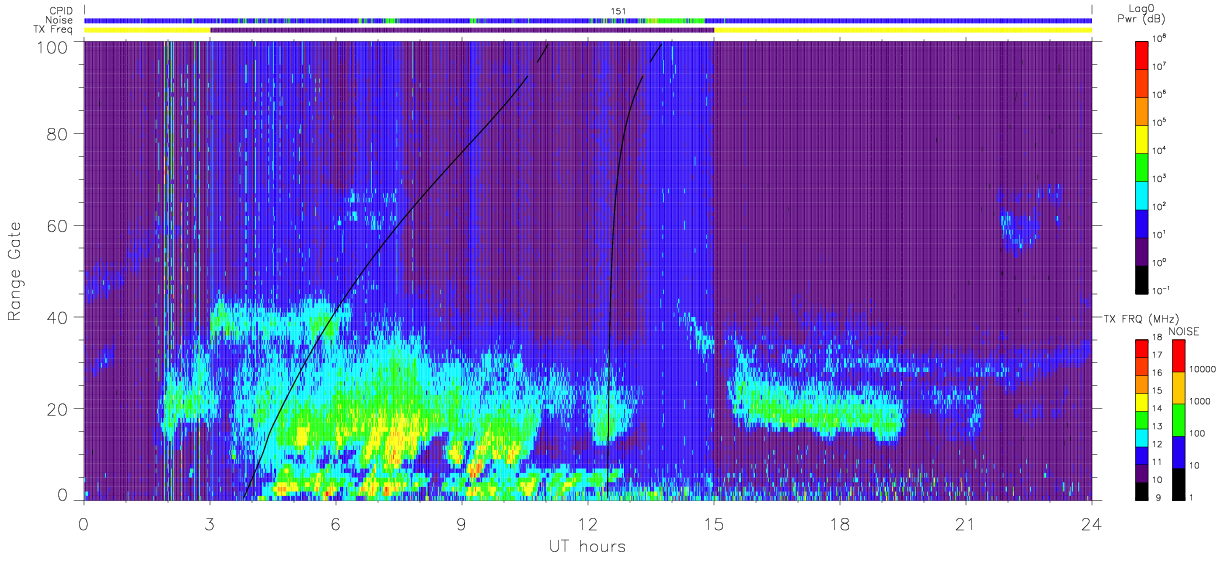
Task: Click the y-axis tick label '40'
Action: point(57,317)
